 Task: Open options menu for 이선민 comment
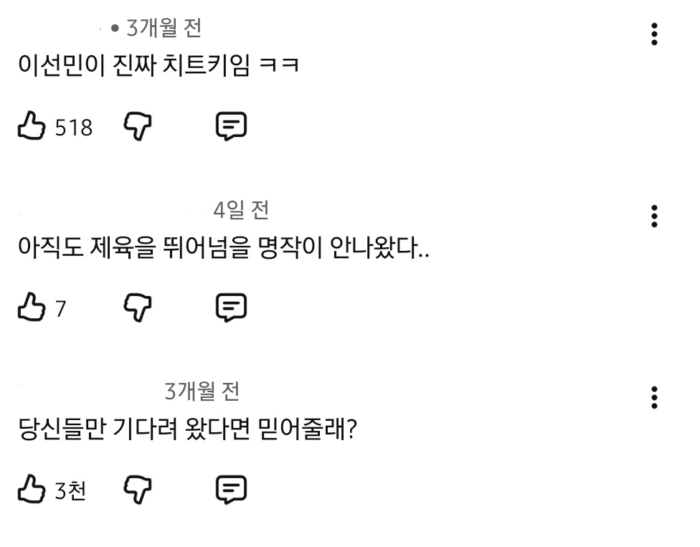click(x=654, y=34)
